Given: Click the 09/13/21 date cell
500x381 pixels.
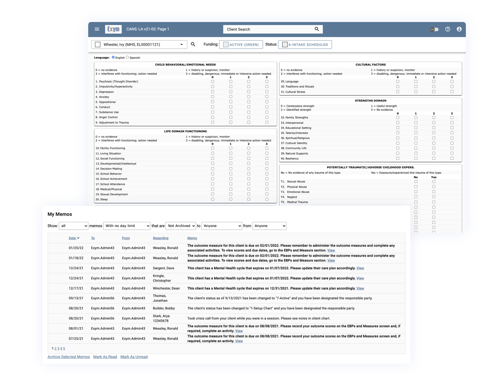Looking at the screenshot, I should pos(76,298).
